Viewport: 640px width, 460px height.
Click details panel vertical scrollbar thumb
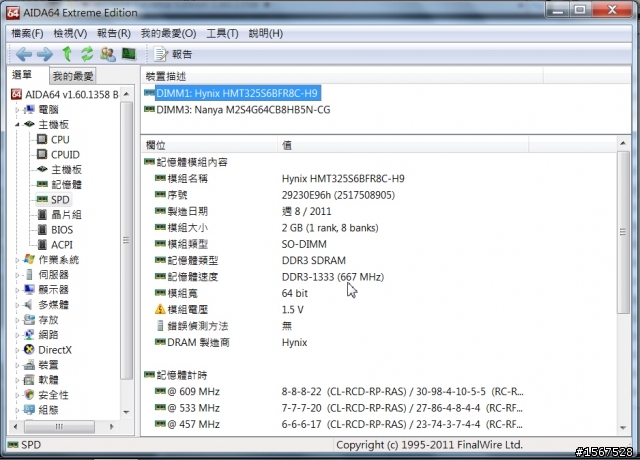click(x=623, y=232)
